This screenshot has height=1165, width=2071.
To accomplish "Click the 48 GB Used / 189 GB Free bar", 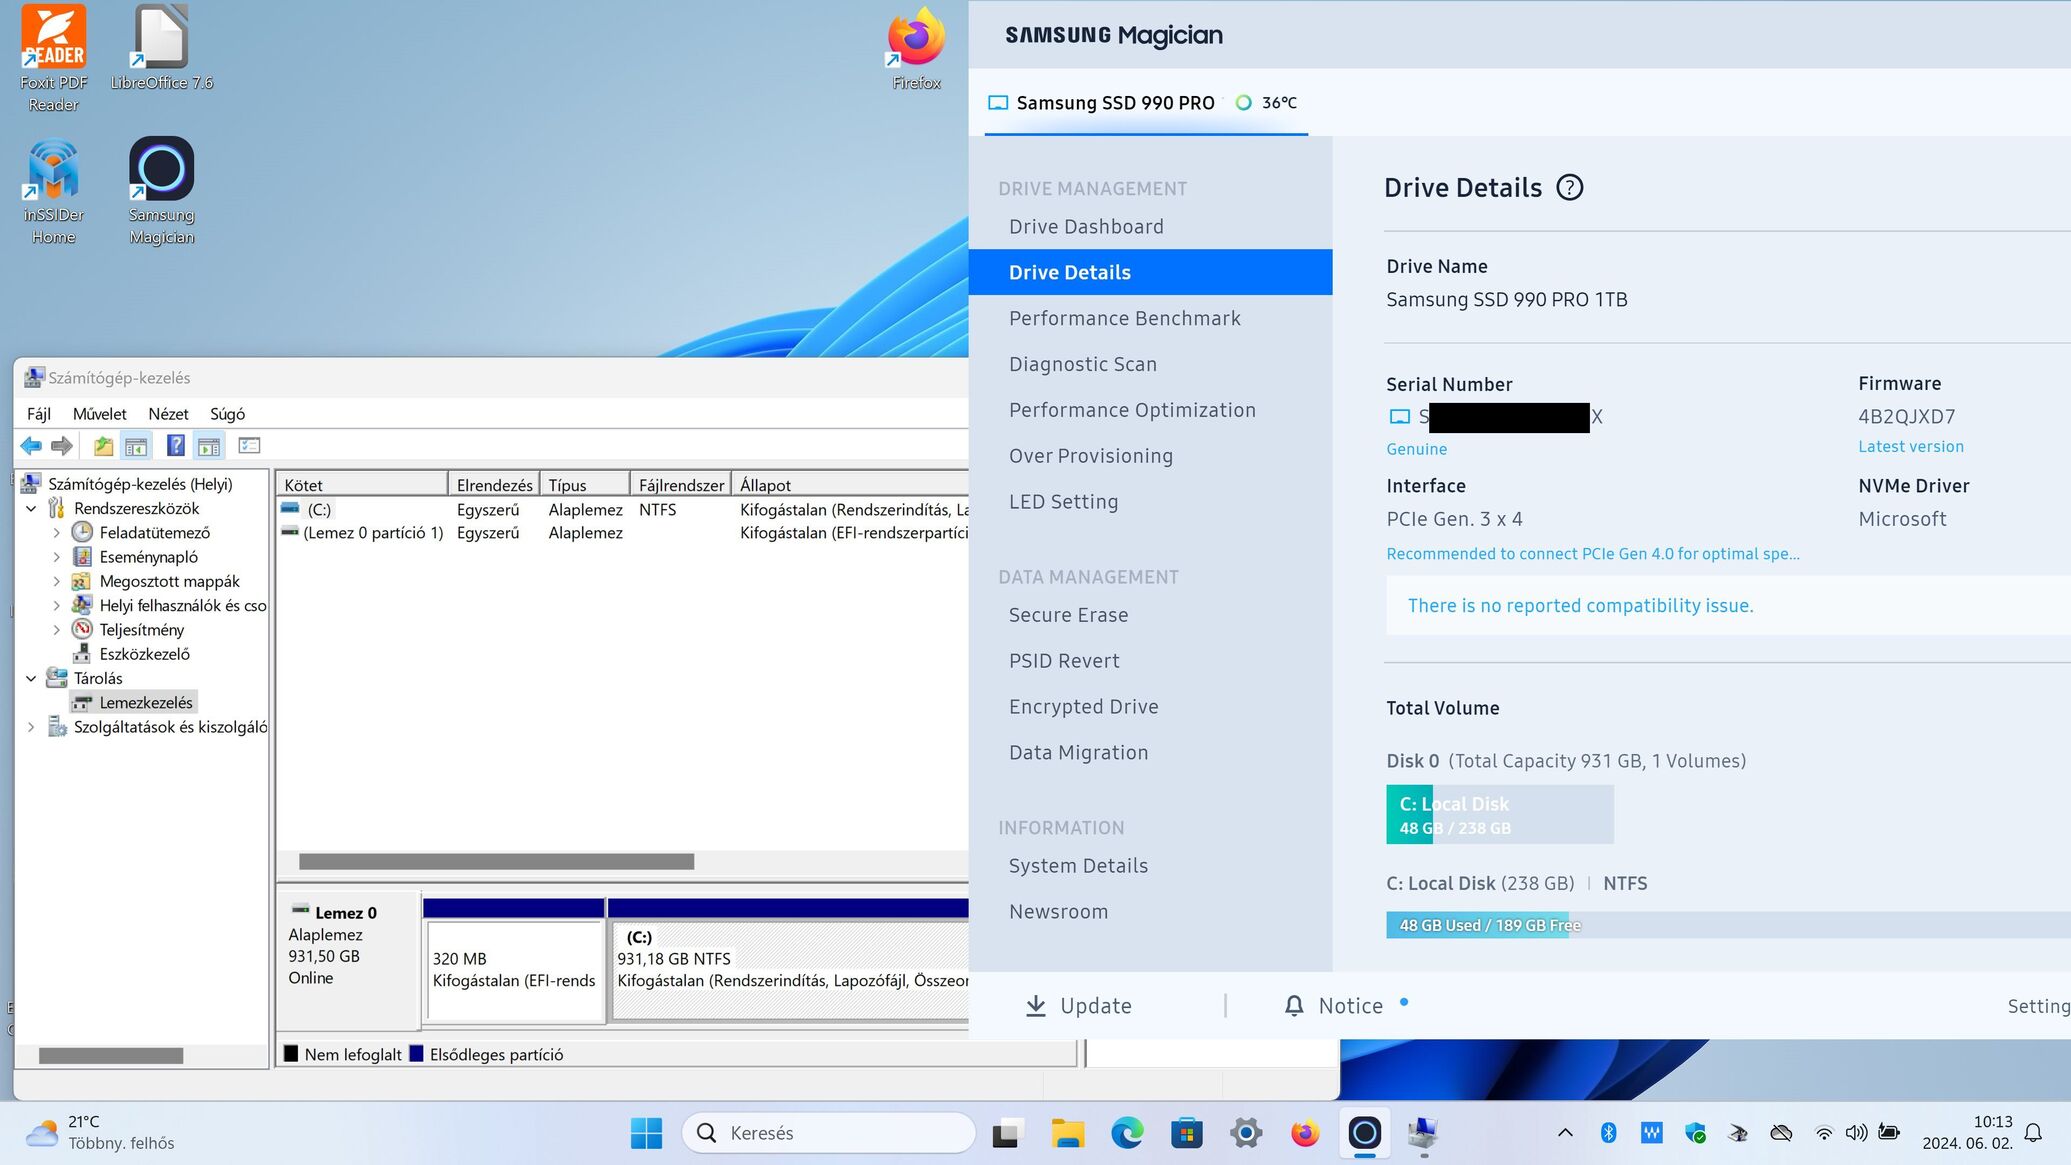I will (x=1728, y=925).
